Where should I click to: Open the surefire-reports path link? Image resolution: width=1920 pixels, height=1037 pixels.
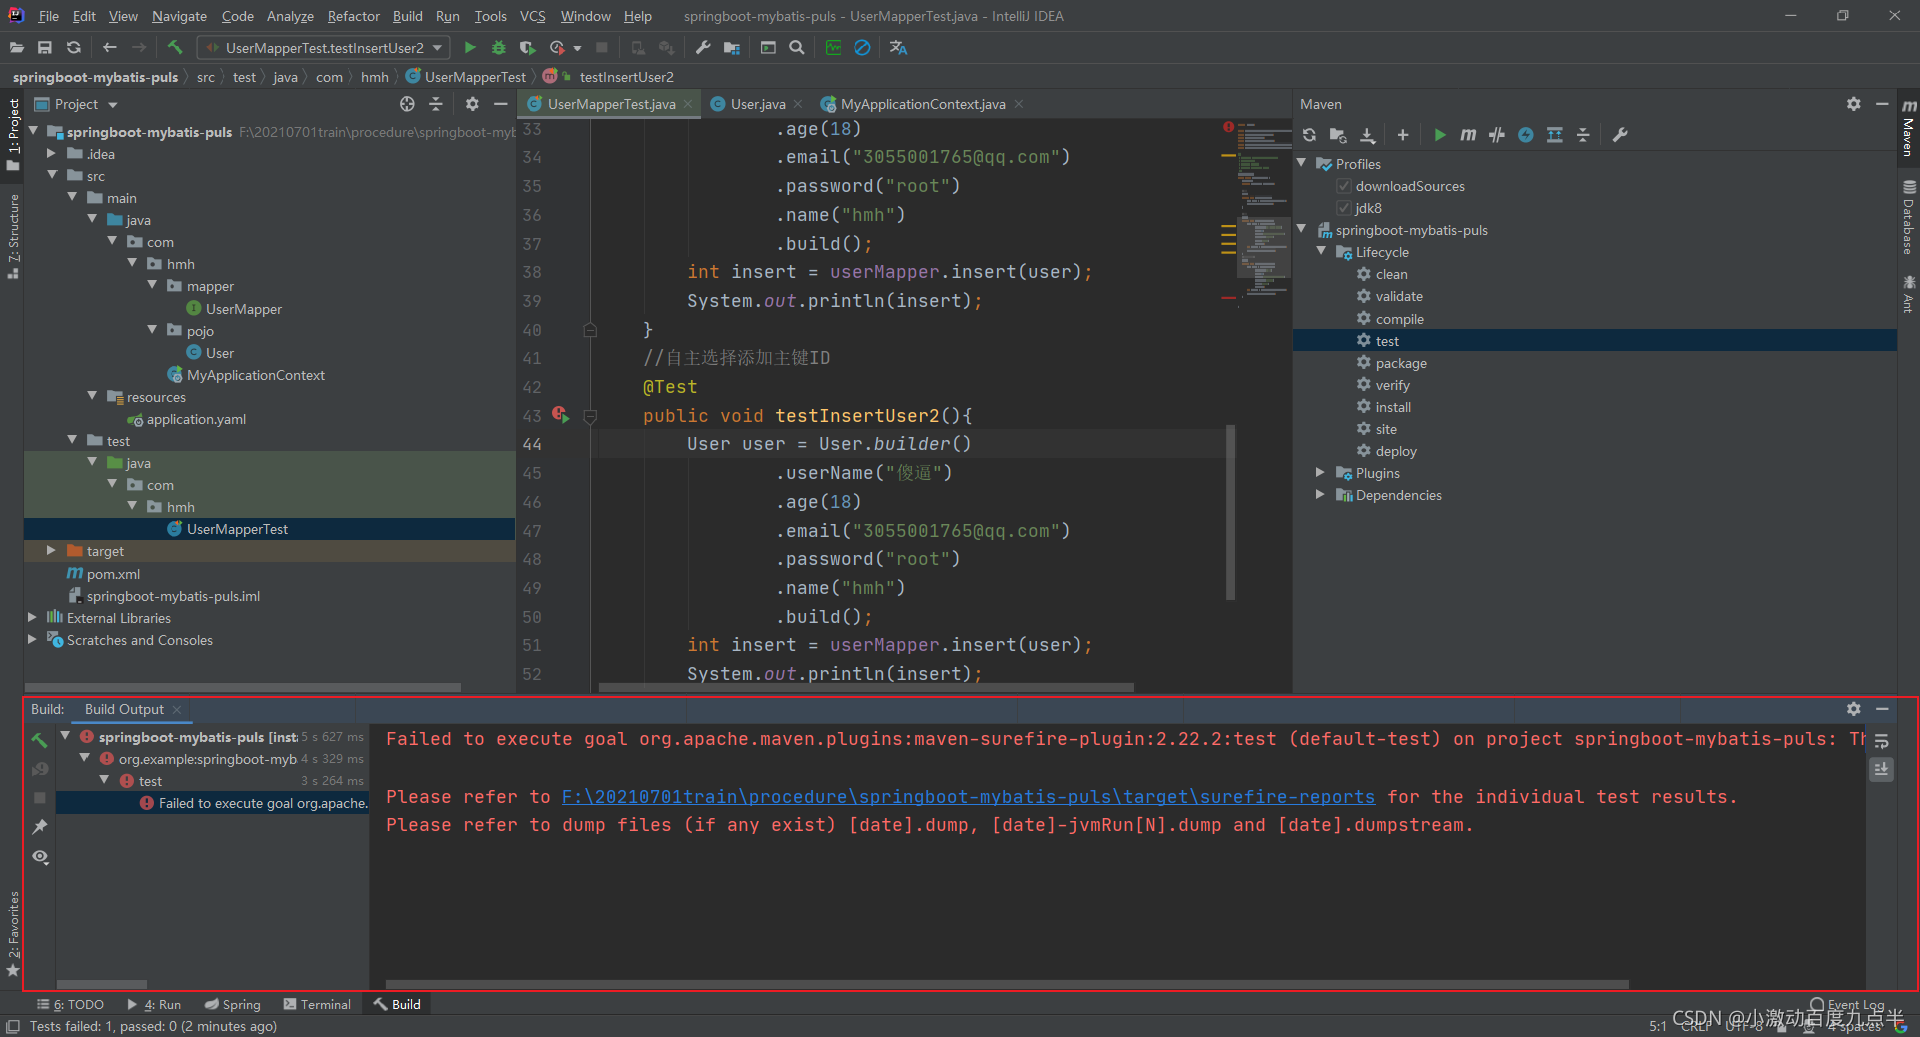pos(968,797)
